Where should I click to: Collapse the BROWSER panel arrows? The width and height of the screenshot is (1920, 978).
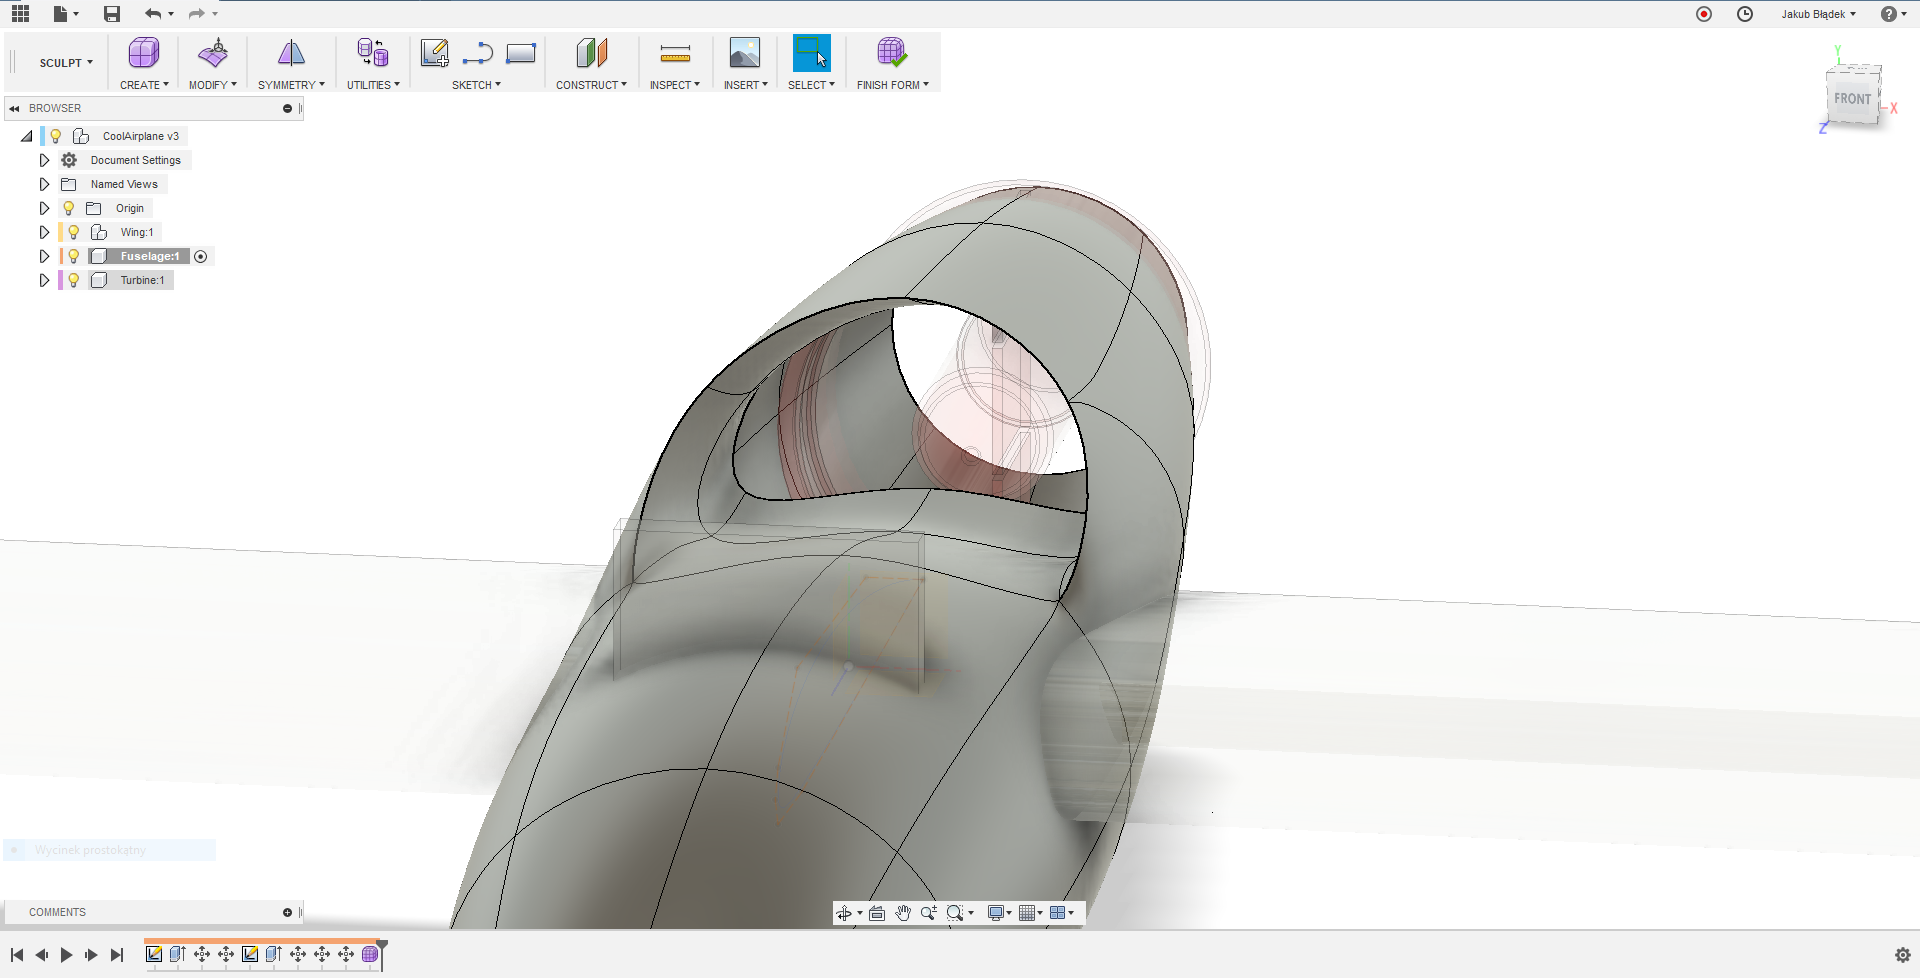pyautogui.click(x=15, y=108)
